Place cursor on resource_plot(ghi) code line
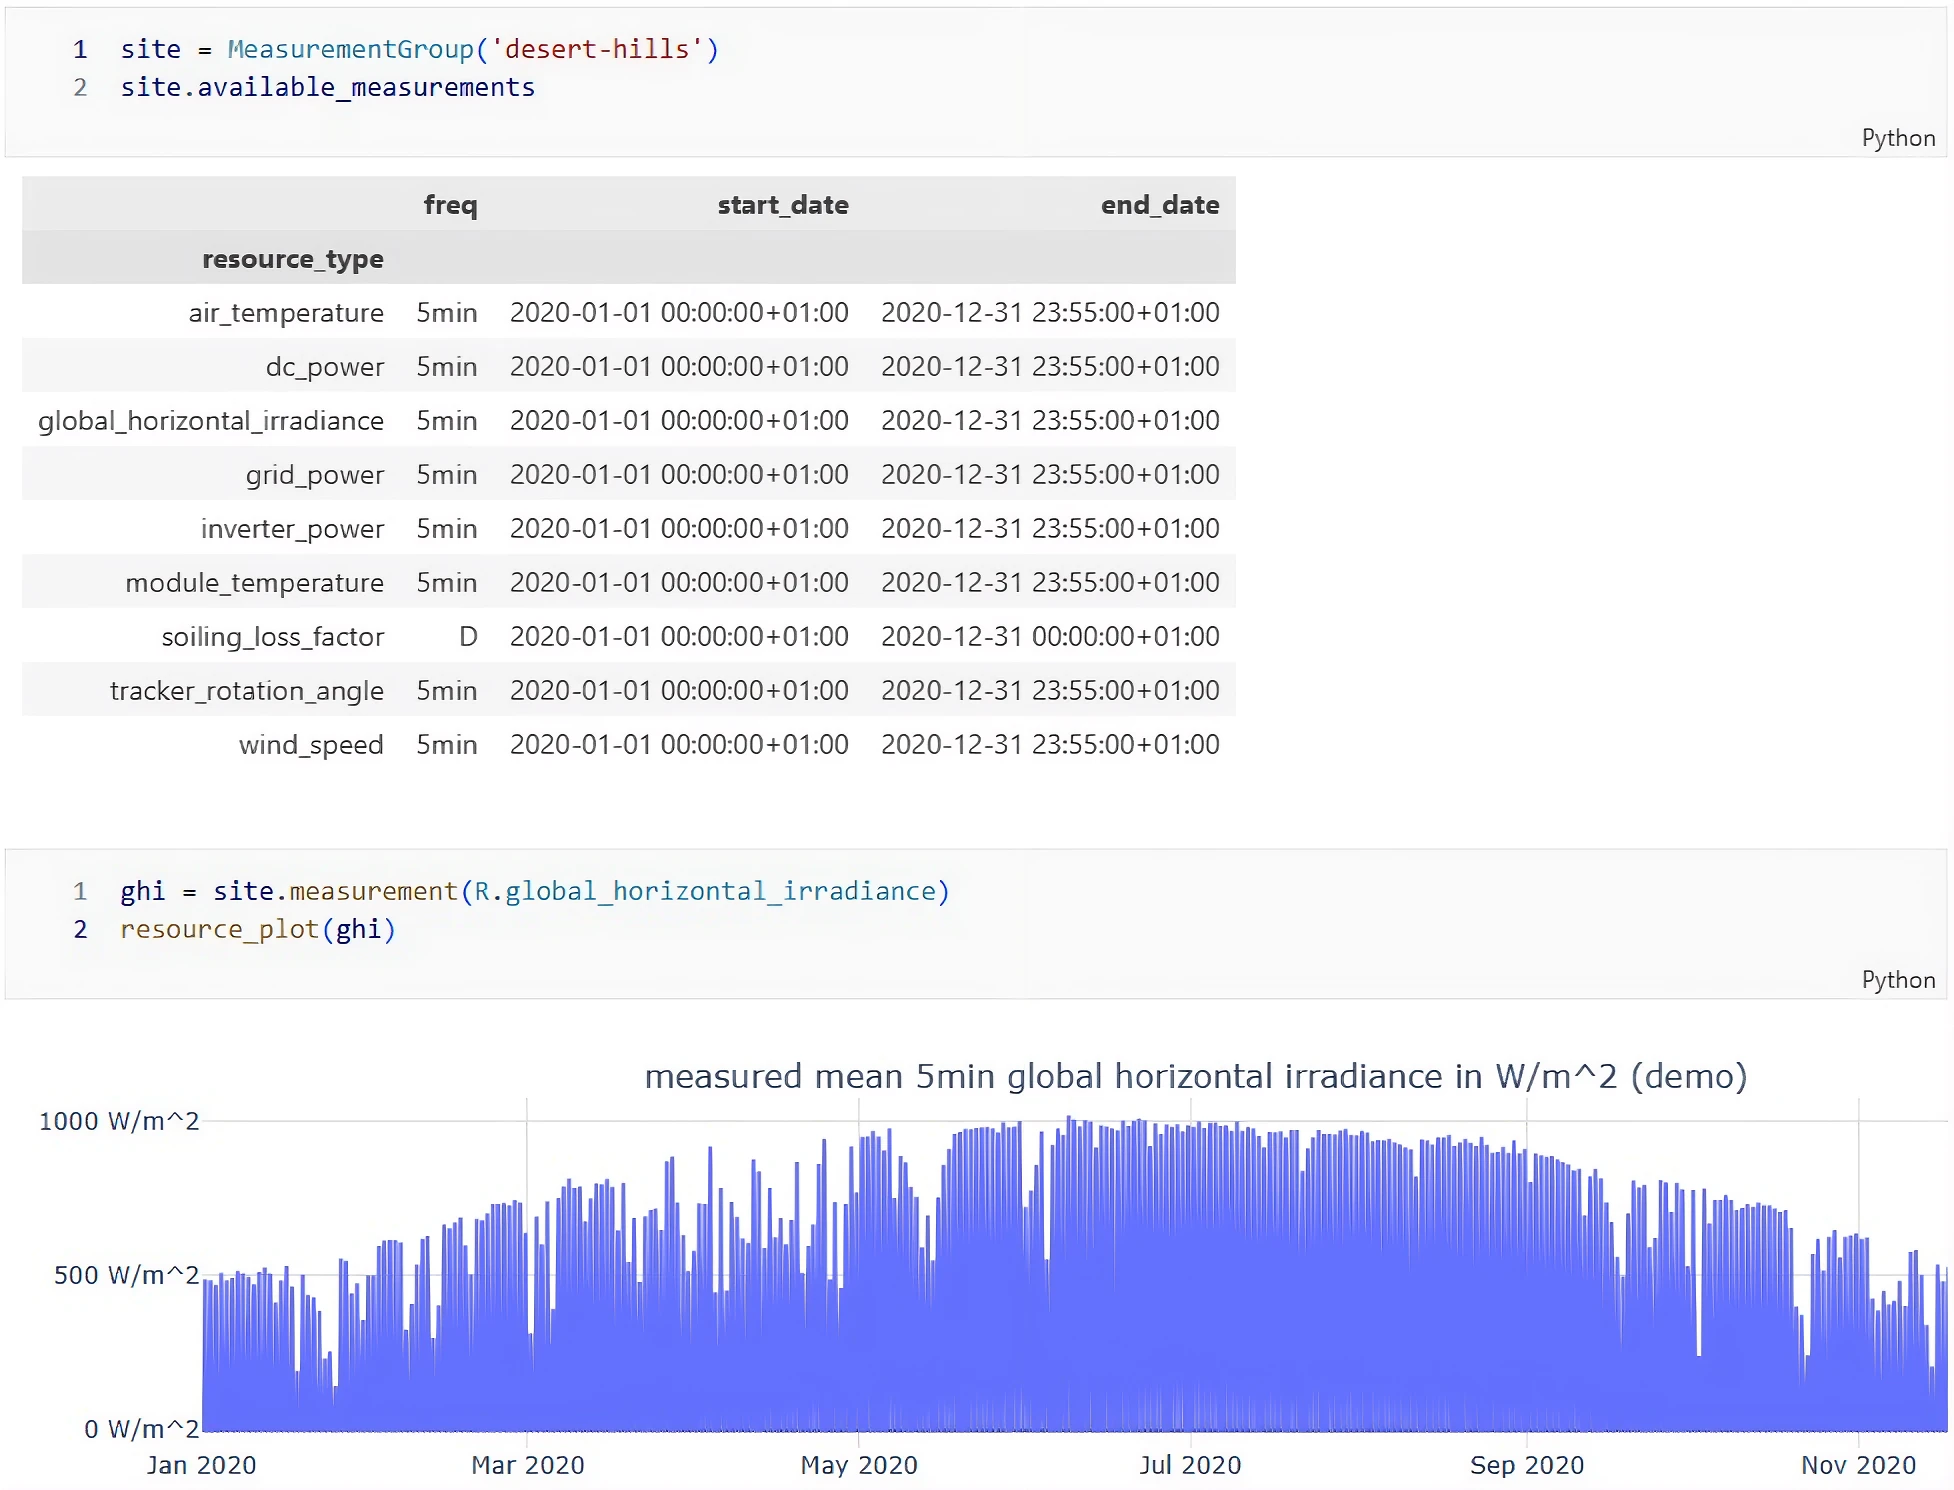 click(x=258, y=929)
